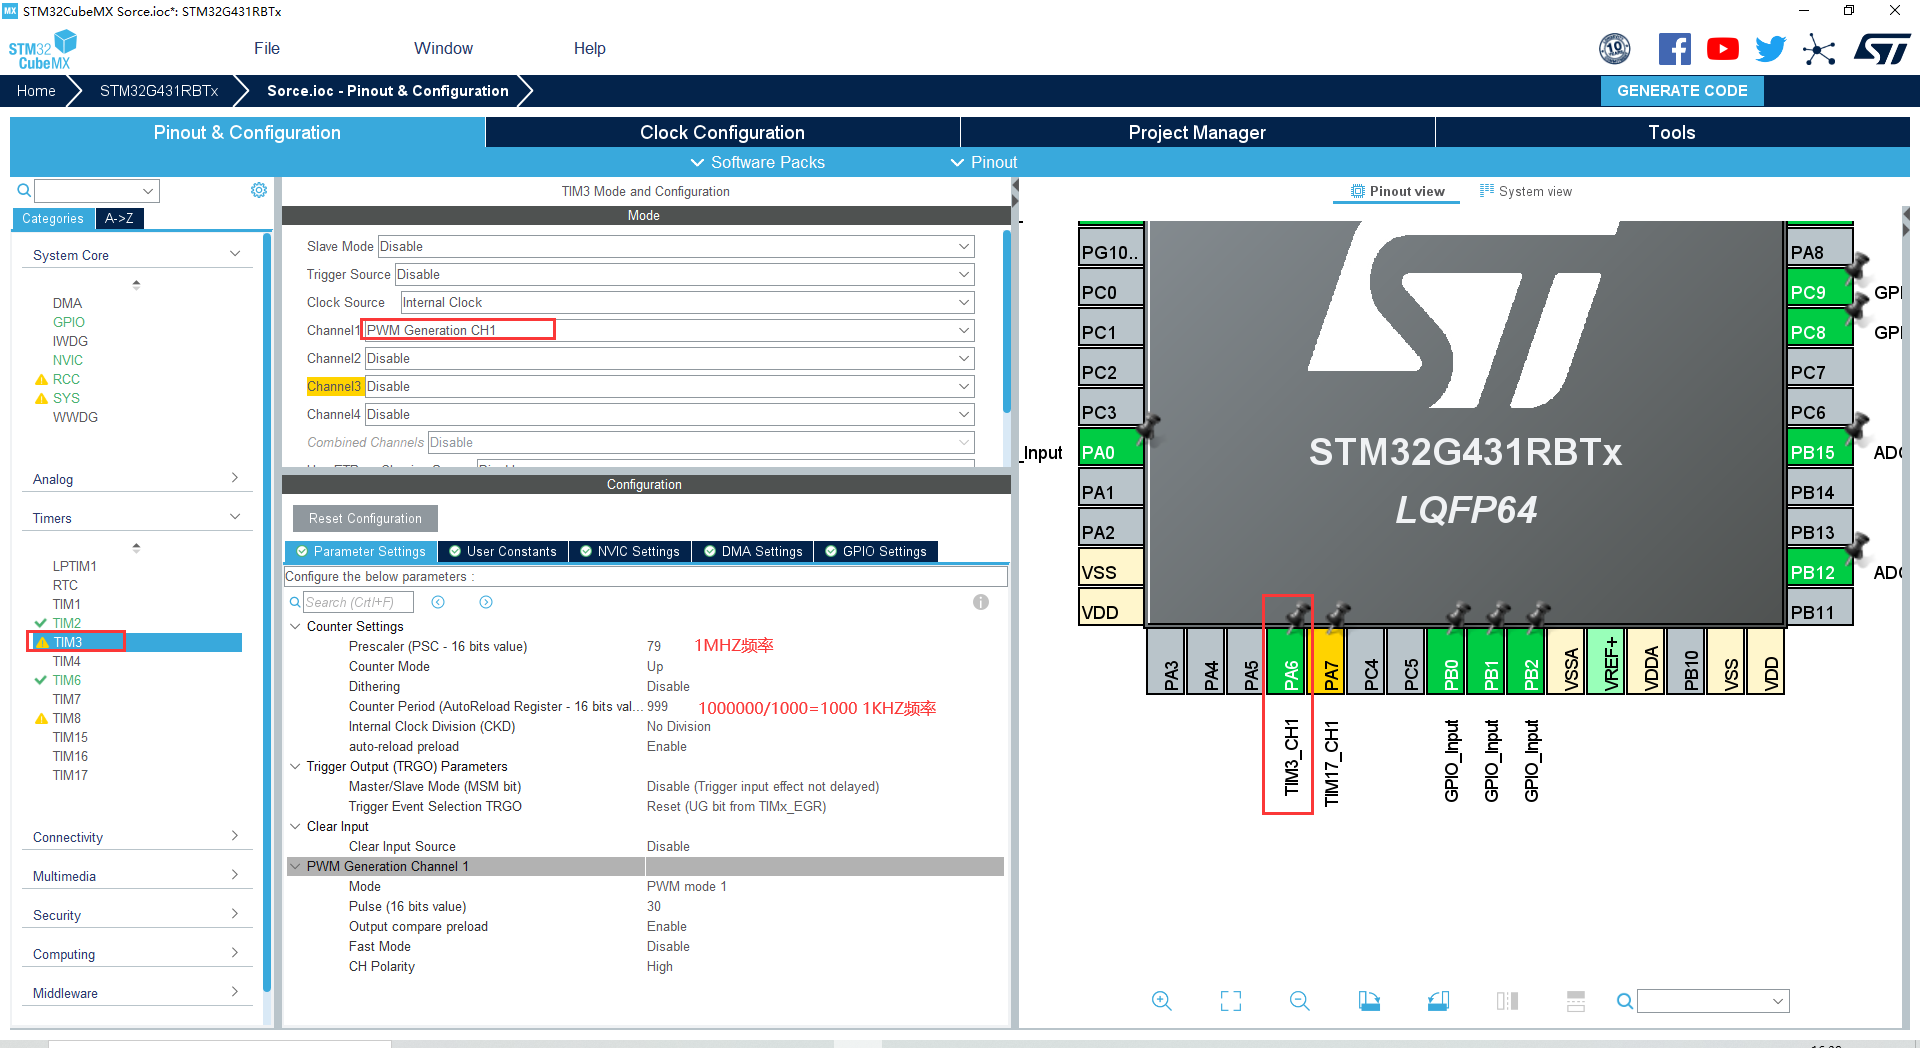
Task: Open the Trigger Source dropdown
Action: tap(685, 275)
